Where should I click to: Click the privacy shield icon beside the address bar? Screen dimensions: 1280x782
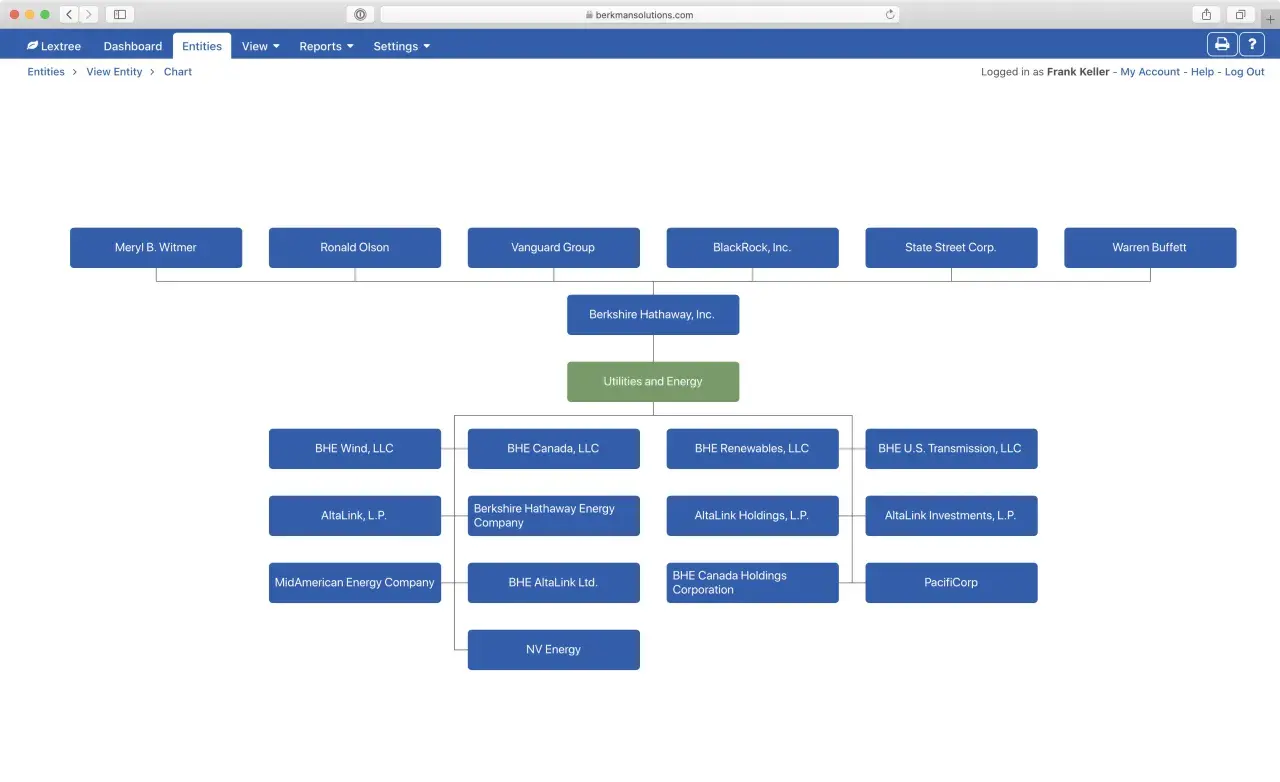pyautogui.click(x=360, y=14)
